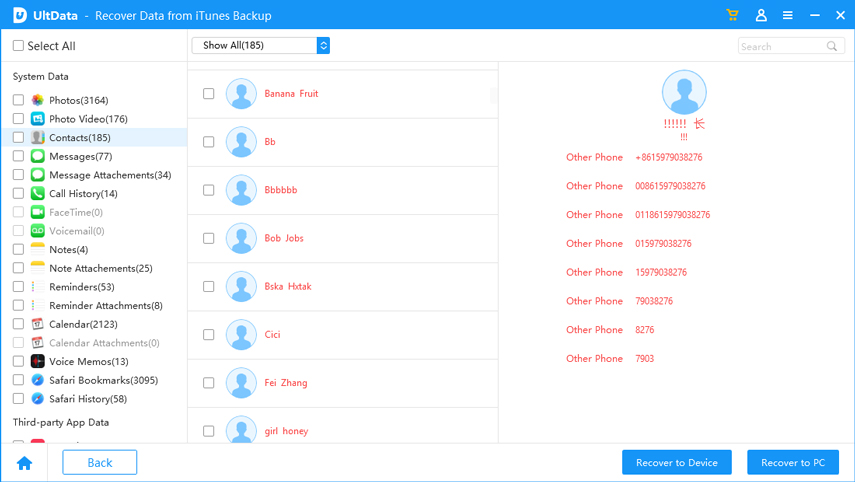This screenshot has width=855, height=482.
Task: Open the hamburger menu in title bar
Action: 788,16
